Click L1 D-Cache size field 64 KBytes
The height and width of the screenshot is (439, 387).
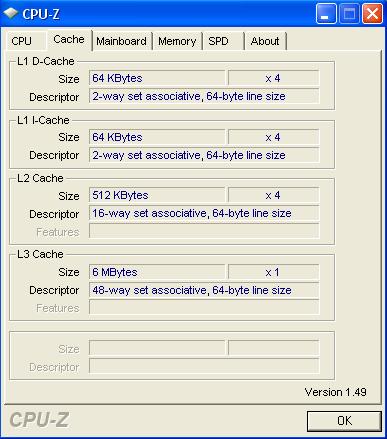157,78
